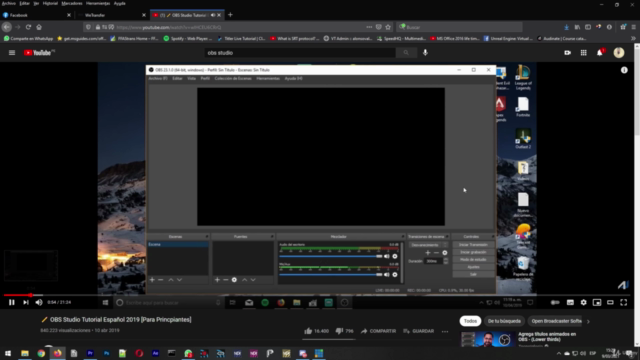Open Firefox Editar menu

coord(24,3)
